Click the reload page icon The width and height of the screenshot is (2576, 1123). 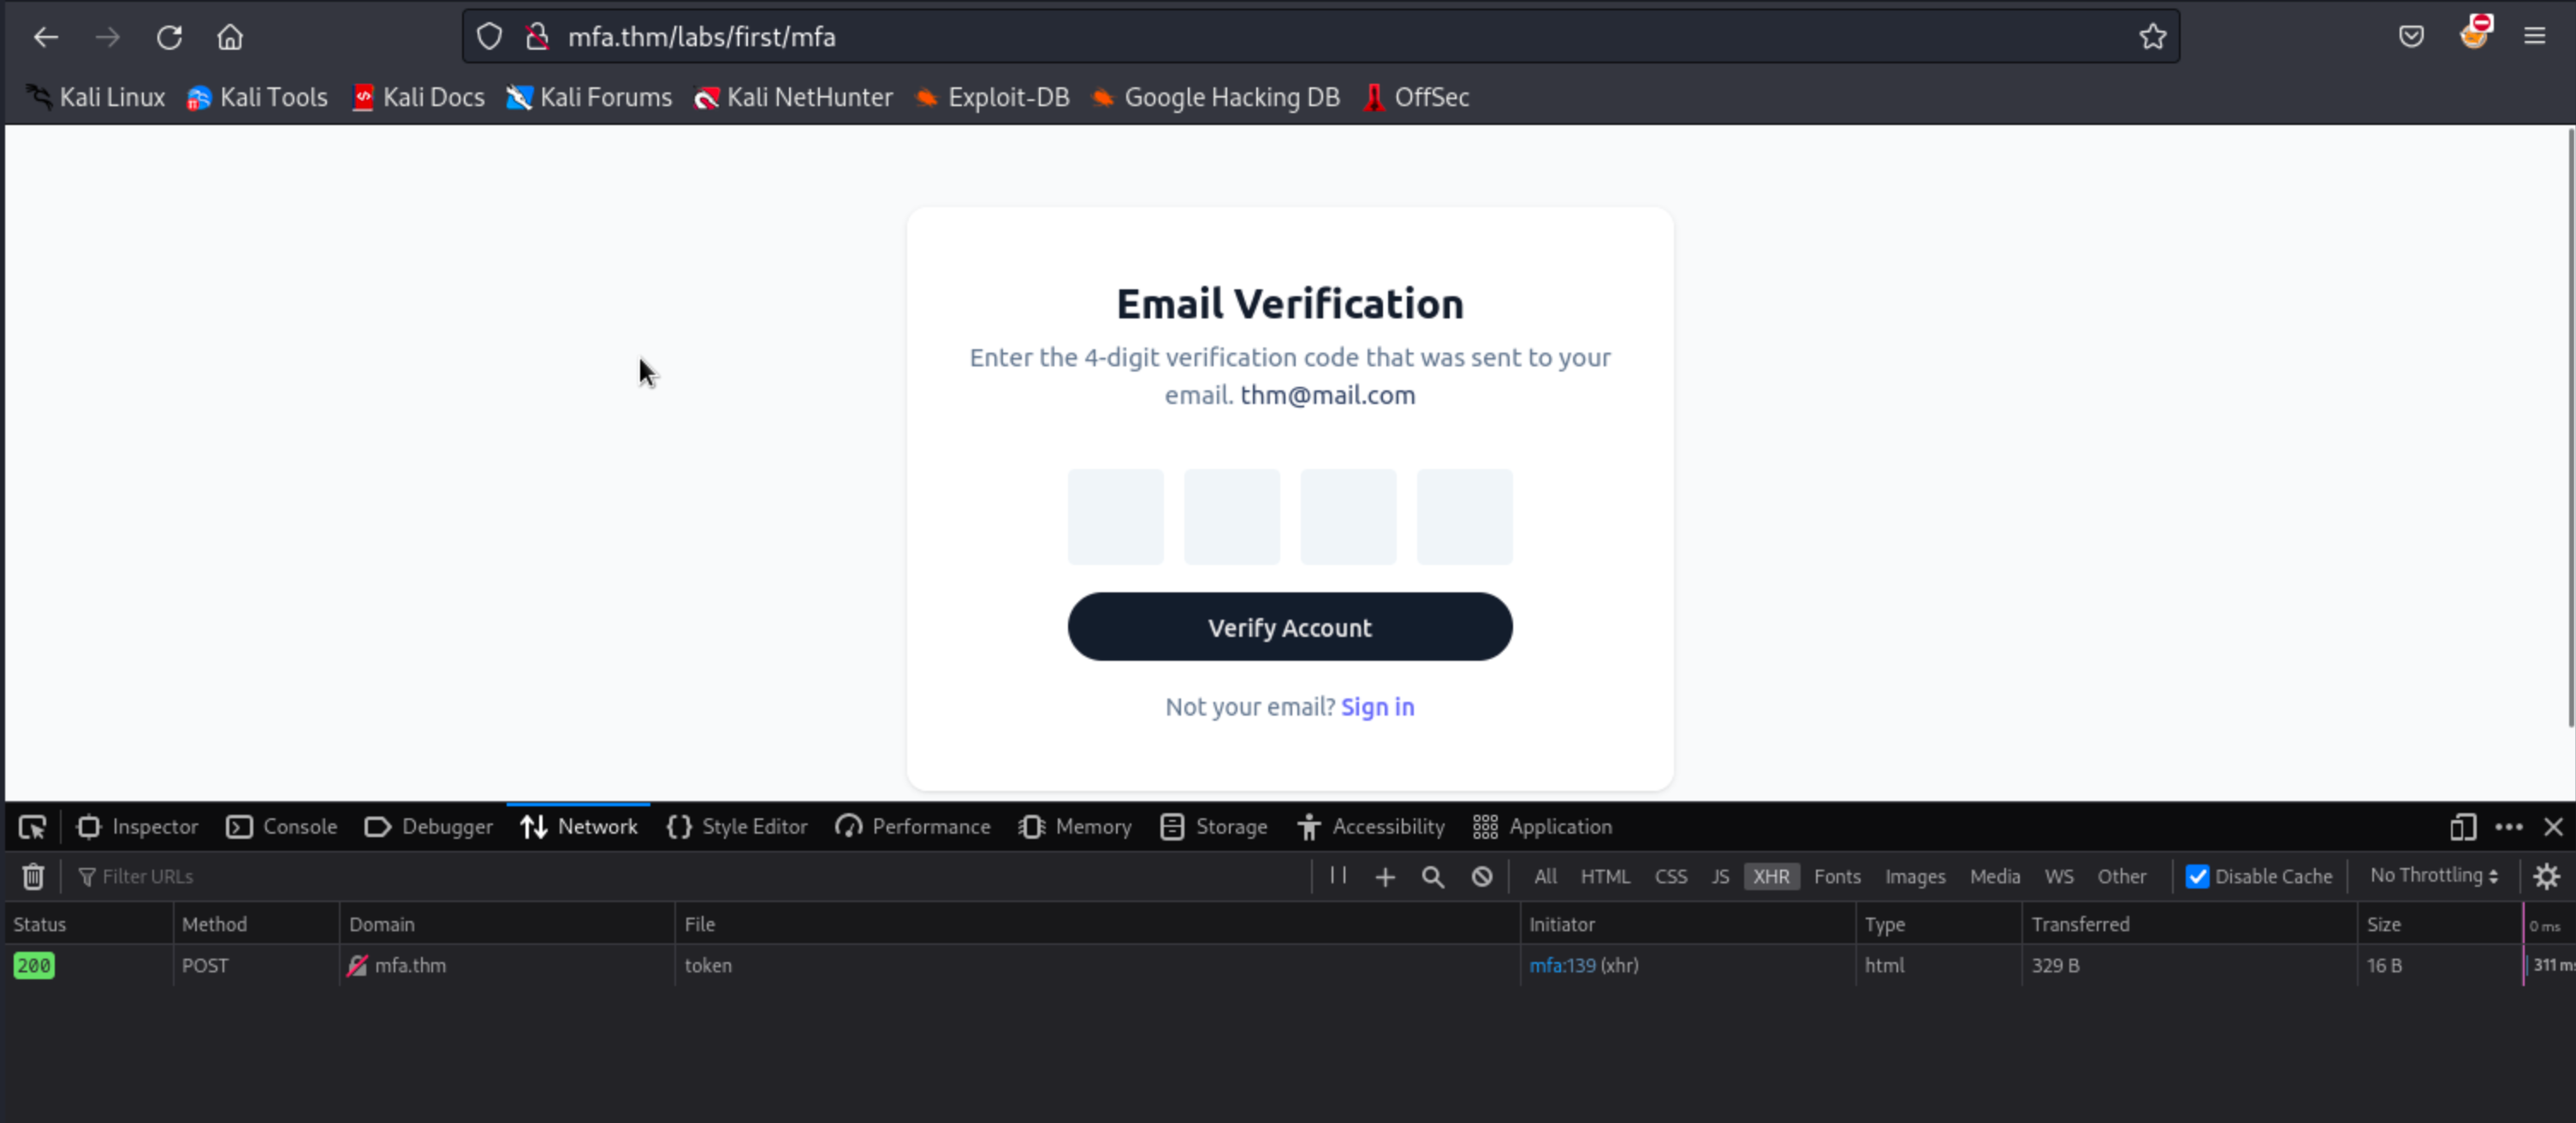coord(169,37)
